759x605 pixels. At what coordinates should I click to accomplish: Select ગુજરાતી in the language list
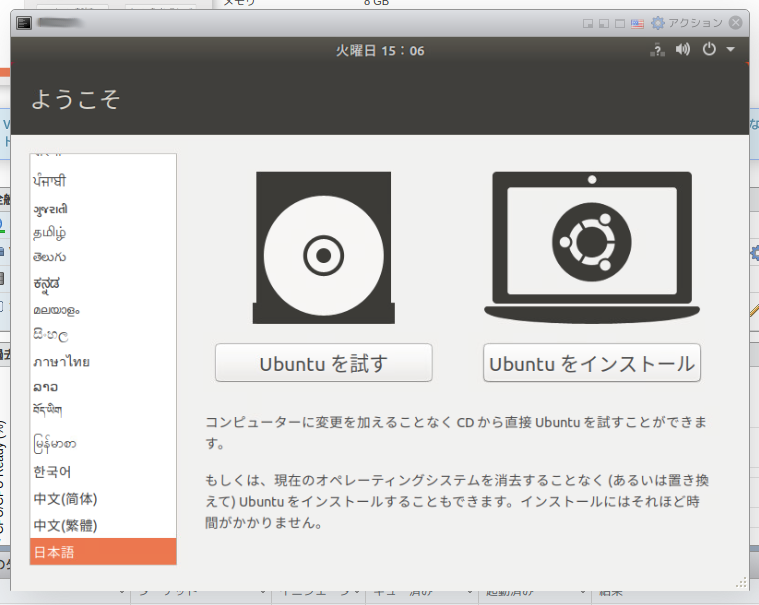[x=103, y=209]
